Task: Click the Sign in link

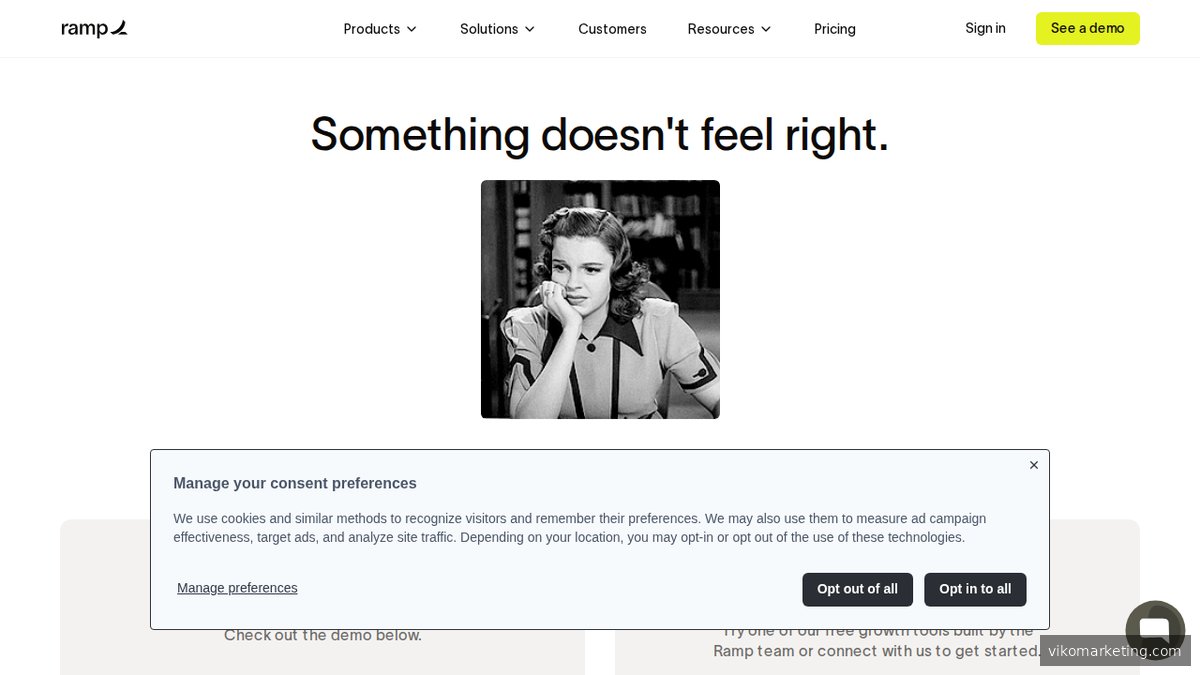Action: pos(985,28)
